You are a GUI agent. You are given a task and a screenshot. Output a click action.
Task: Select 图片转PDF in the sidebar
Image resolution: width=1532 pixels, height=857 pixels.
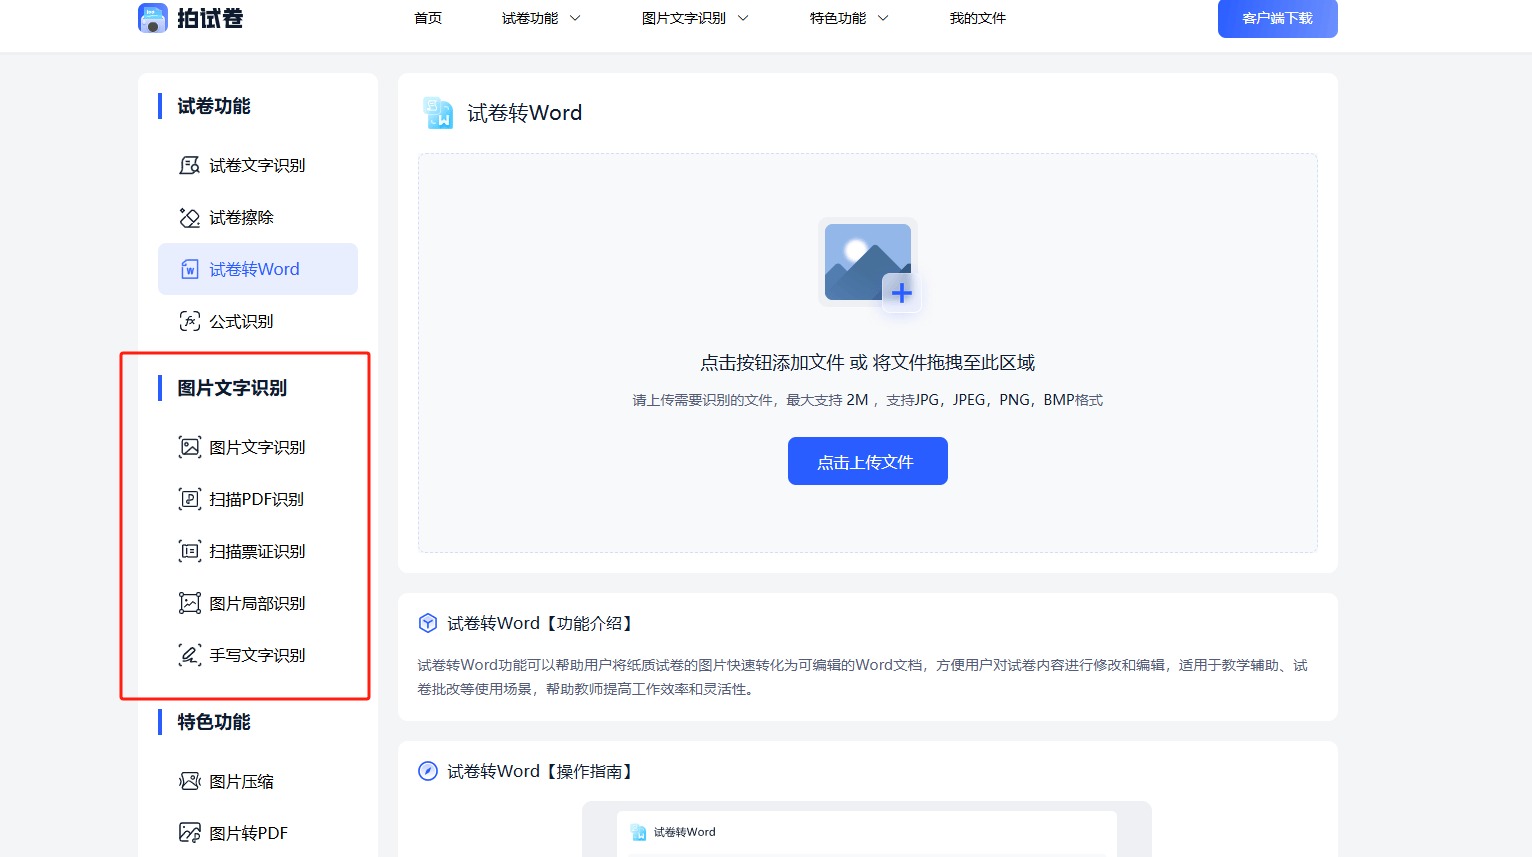(258, 833)
